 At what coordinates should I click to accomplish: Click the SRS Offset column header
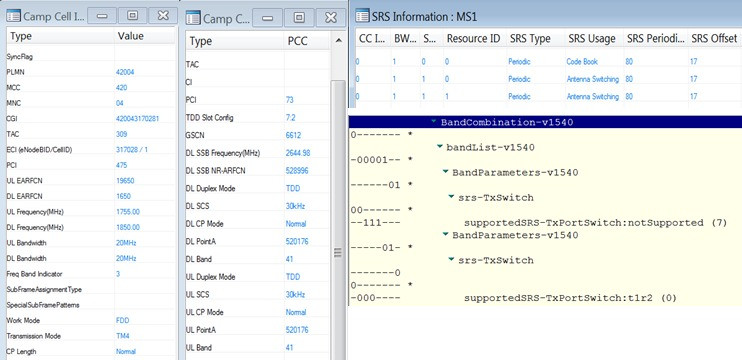[714, 39]
